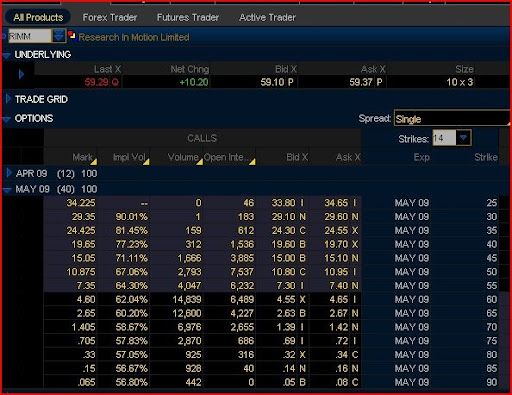Expand the underlying quote row arrow
Screen dimensions: 512x395
click(21, 74)
